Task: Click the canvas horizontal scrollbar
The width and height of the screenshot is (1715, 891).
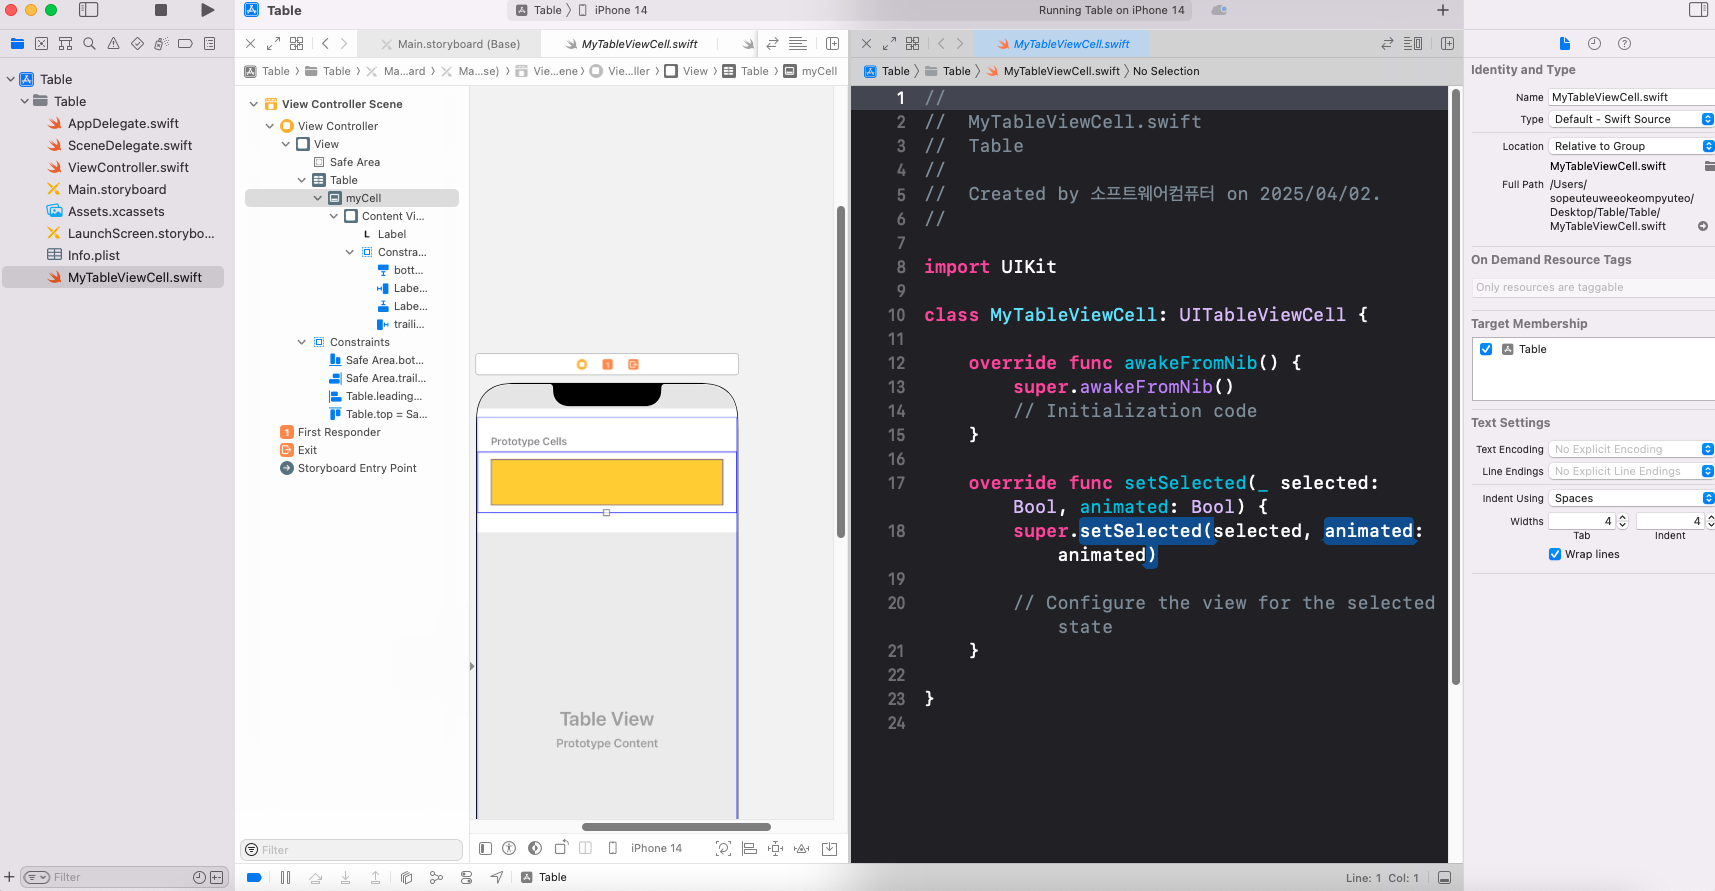Action: (676, 827)
